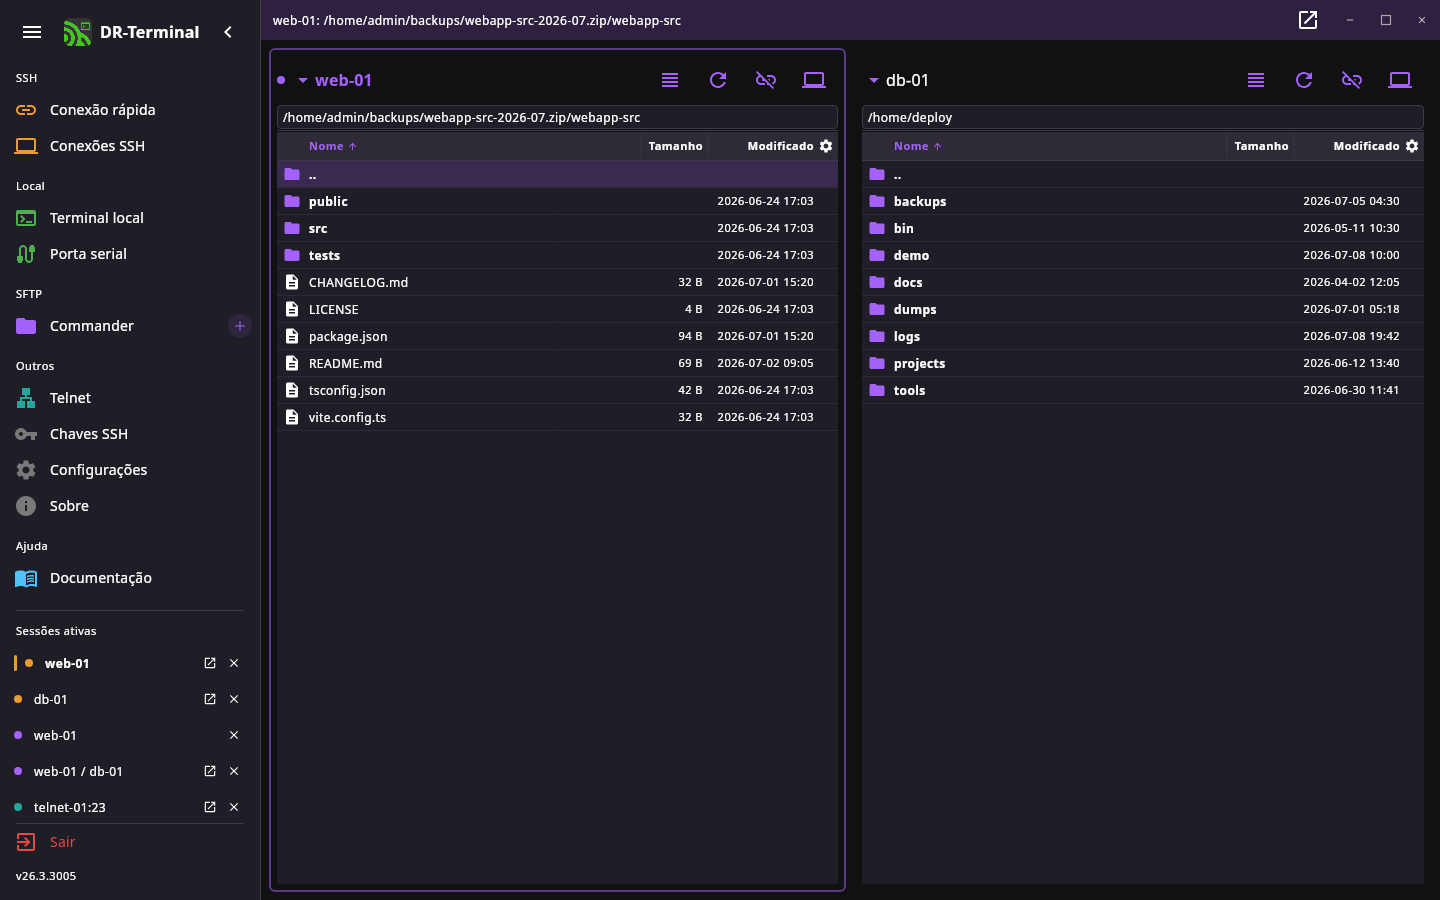The width and height of the screenshot is (1440, 900).
Task: Edit the web-01 path field
Action: 557,117
